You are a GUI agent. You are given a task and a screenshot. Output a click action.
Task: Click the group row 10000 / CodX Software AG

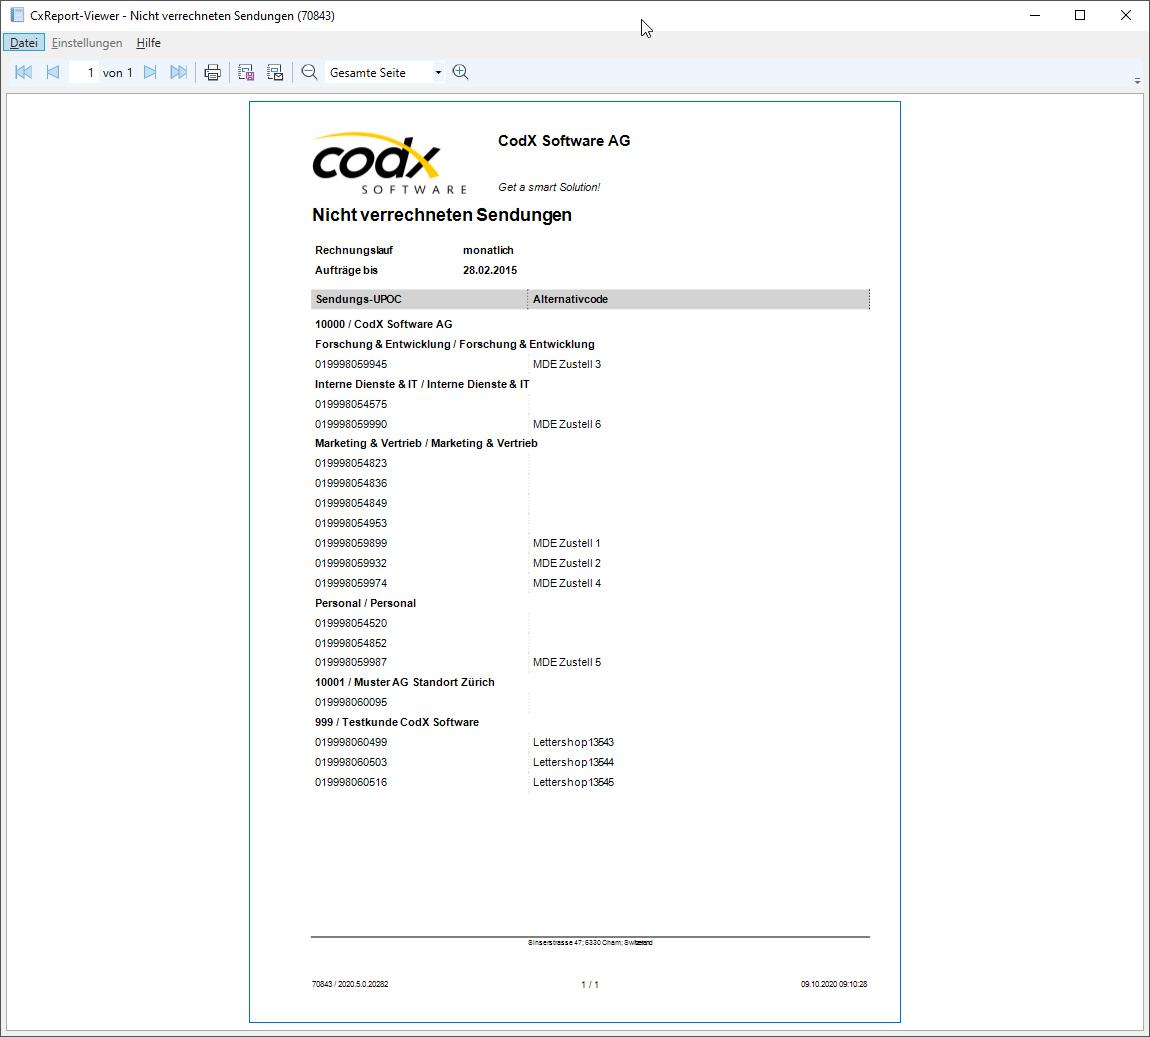click(384, 324)
